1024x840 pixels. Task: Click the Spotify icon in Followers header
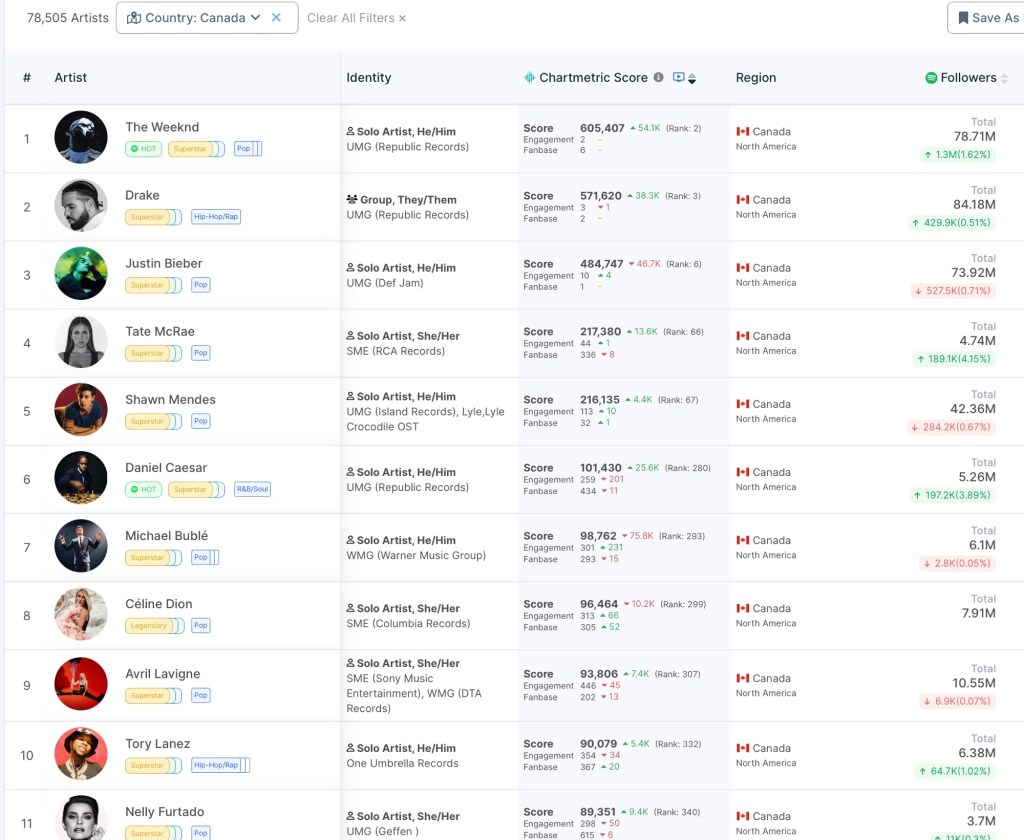[931, 78]
